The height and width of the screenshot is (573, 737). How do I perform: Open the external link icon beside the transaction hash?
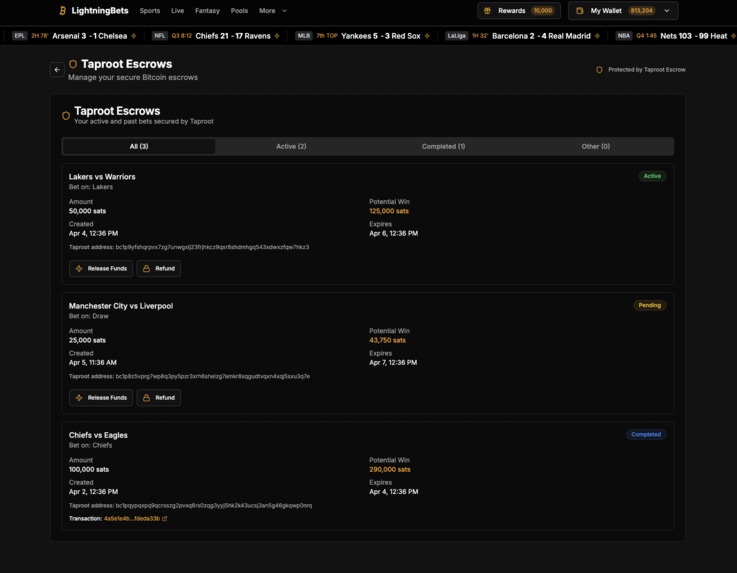tap(165, 518)
